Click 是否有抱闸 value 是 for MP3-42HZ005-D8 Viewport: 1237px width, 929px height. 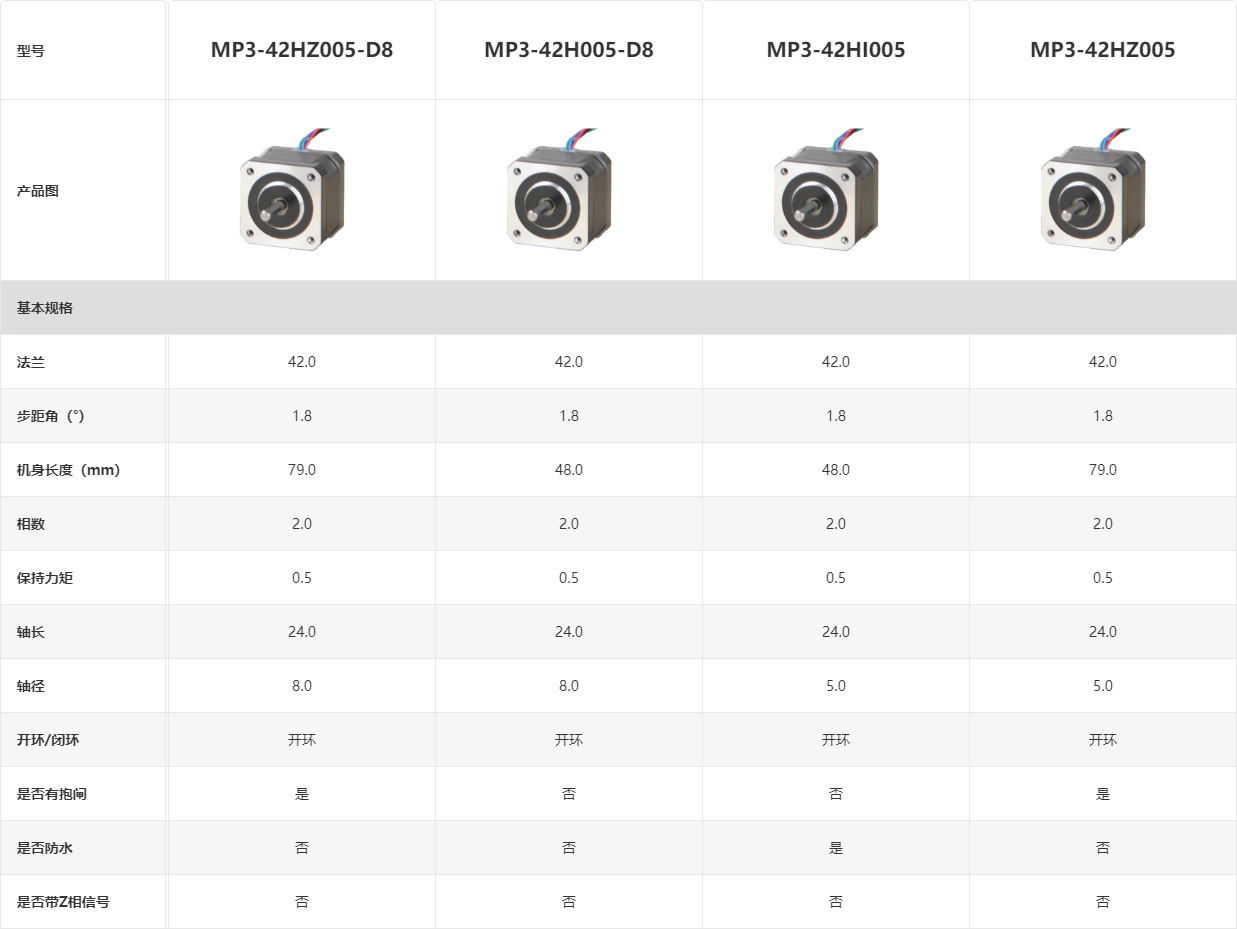[302, 794]
